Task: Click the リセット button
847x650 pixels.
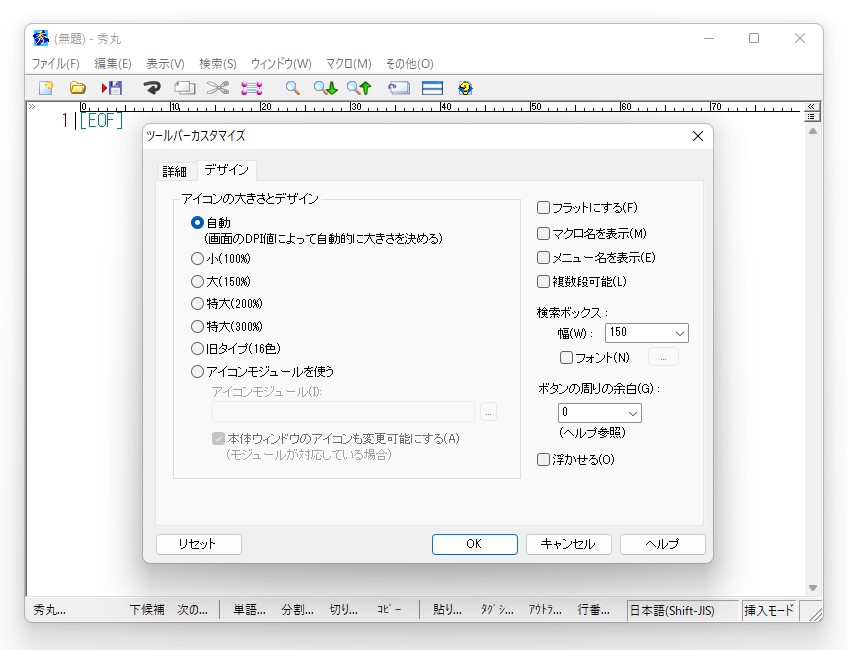Action: (x=199, y=544)
